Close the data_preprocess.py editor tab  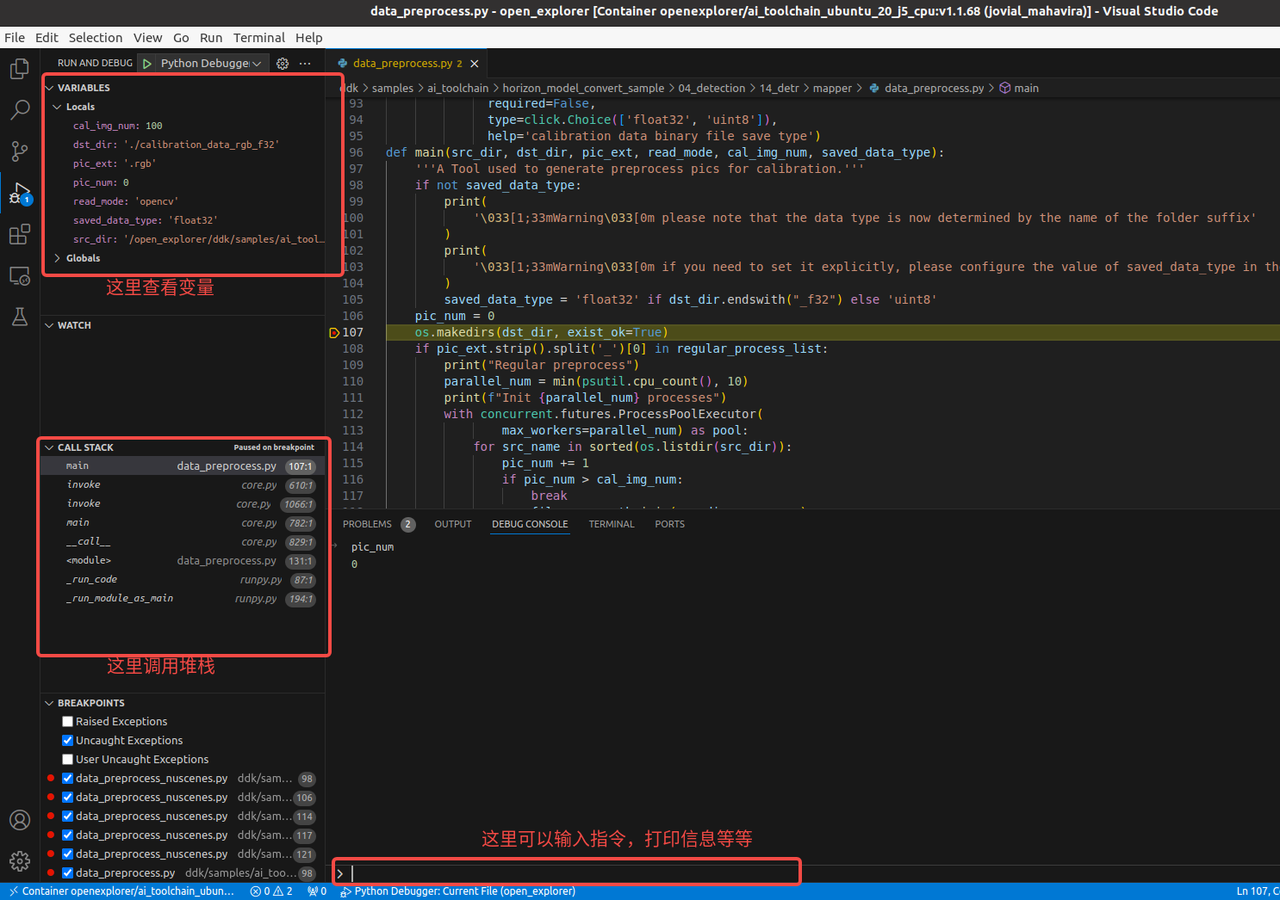tap(474, 63)
